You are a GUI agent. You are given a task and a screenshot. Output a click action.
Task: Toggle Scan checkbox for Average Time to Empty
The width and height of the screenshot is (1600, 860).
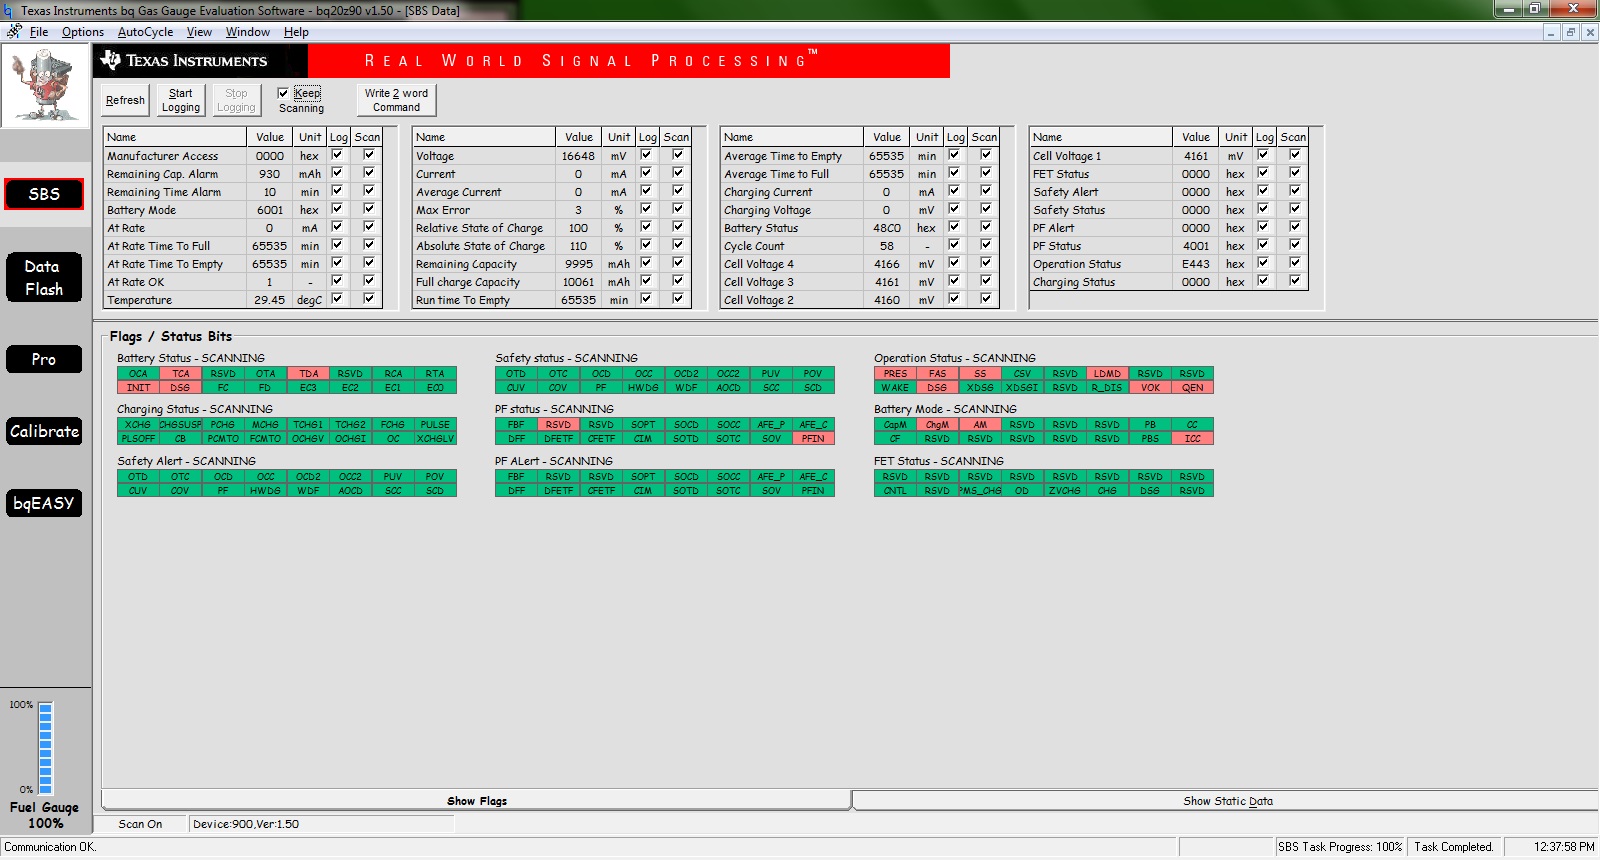tap(986, 155)
